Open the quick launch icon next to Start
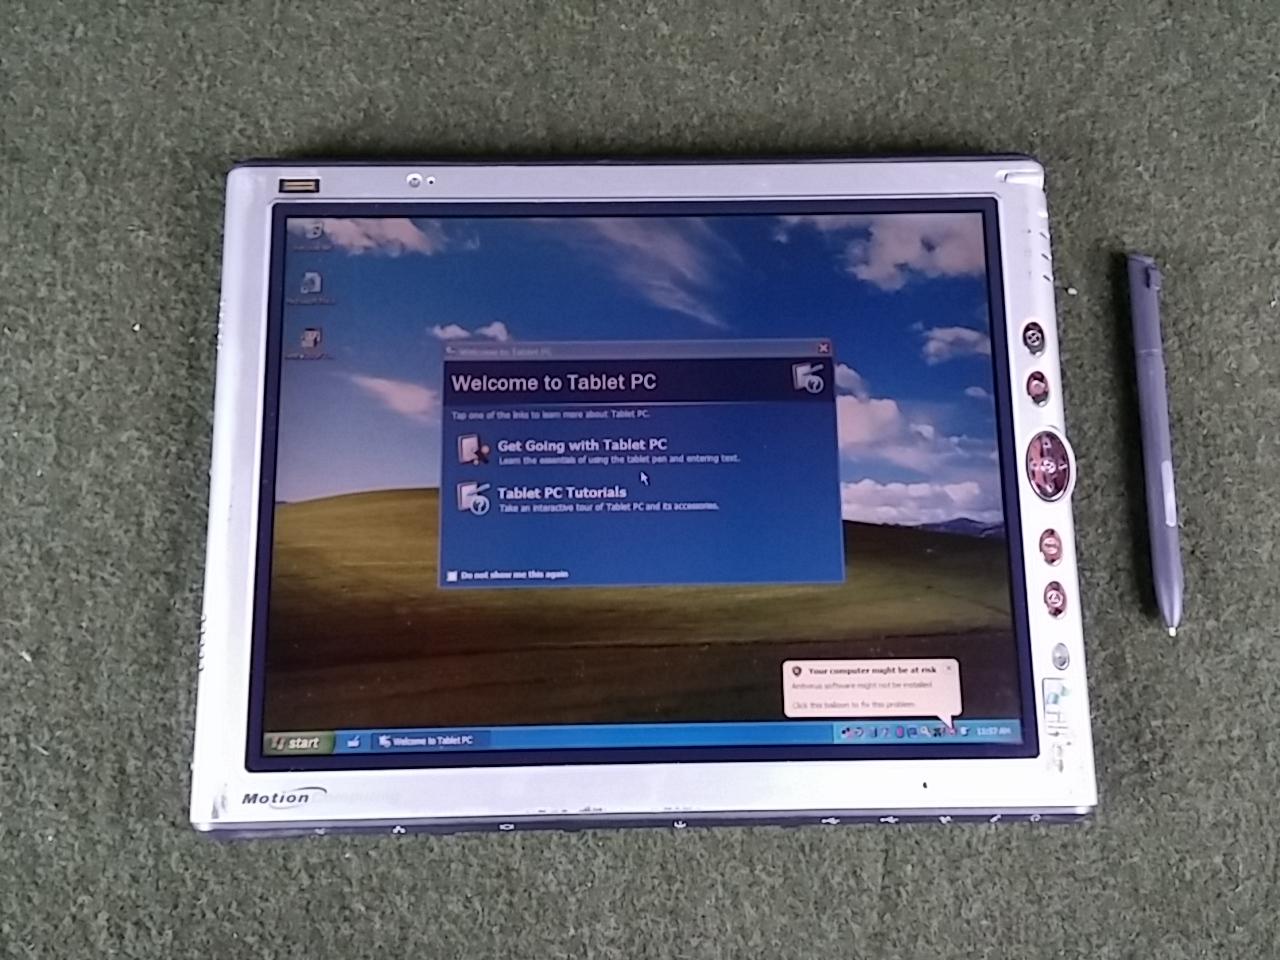1280x960 pixels. (352, 741)
